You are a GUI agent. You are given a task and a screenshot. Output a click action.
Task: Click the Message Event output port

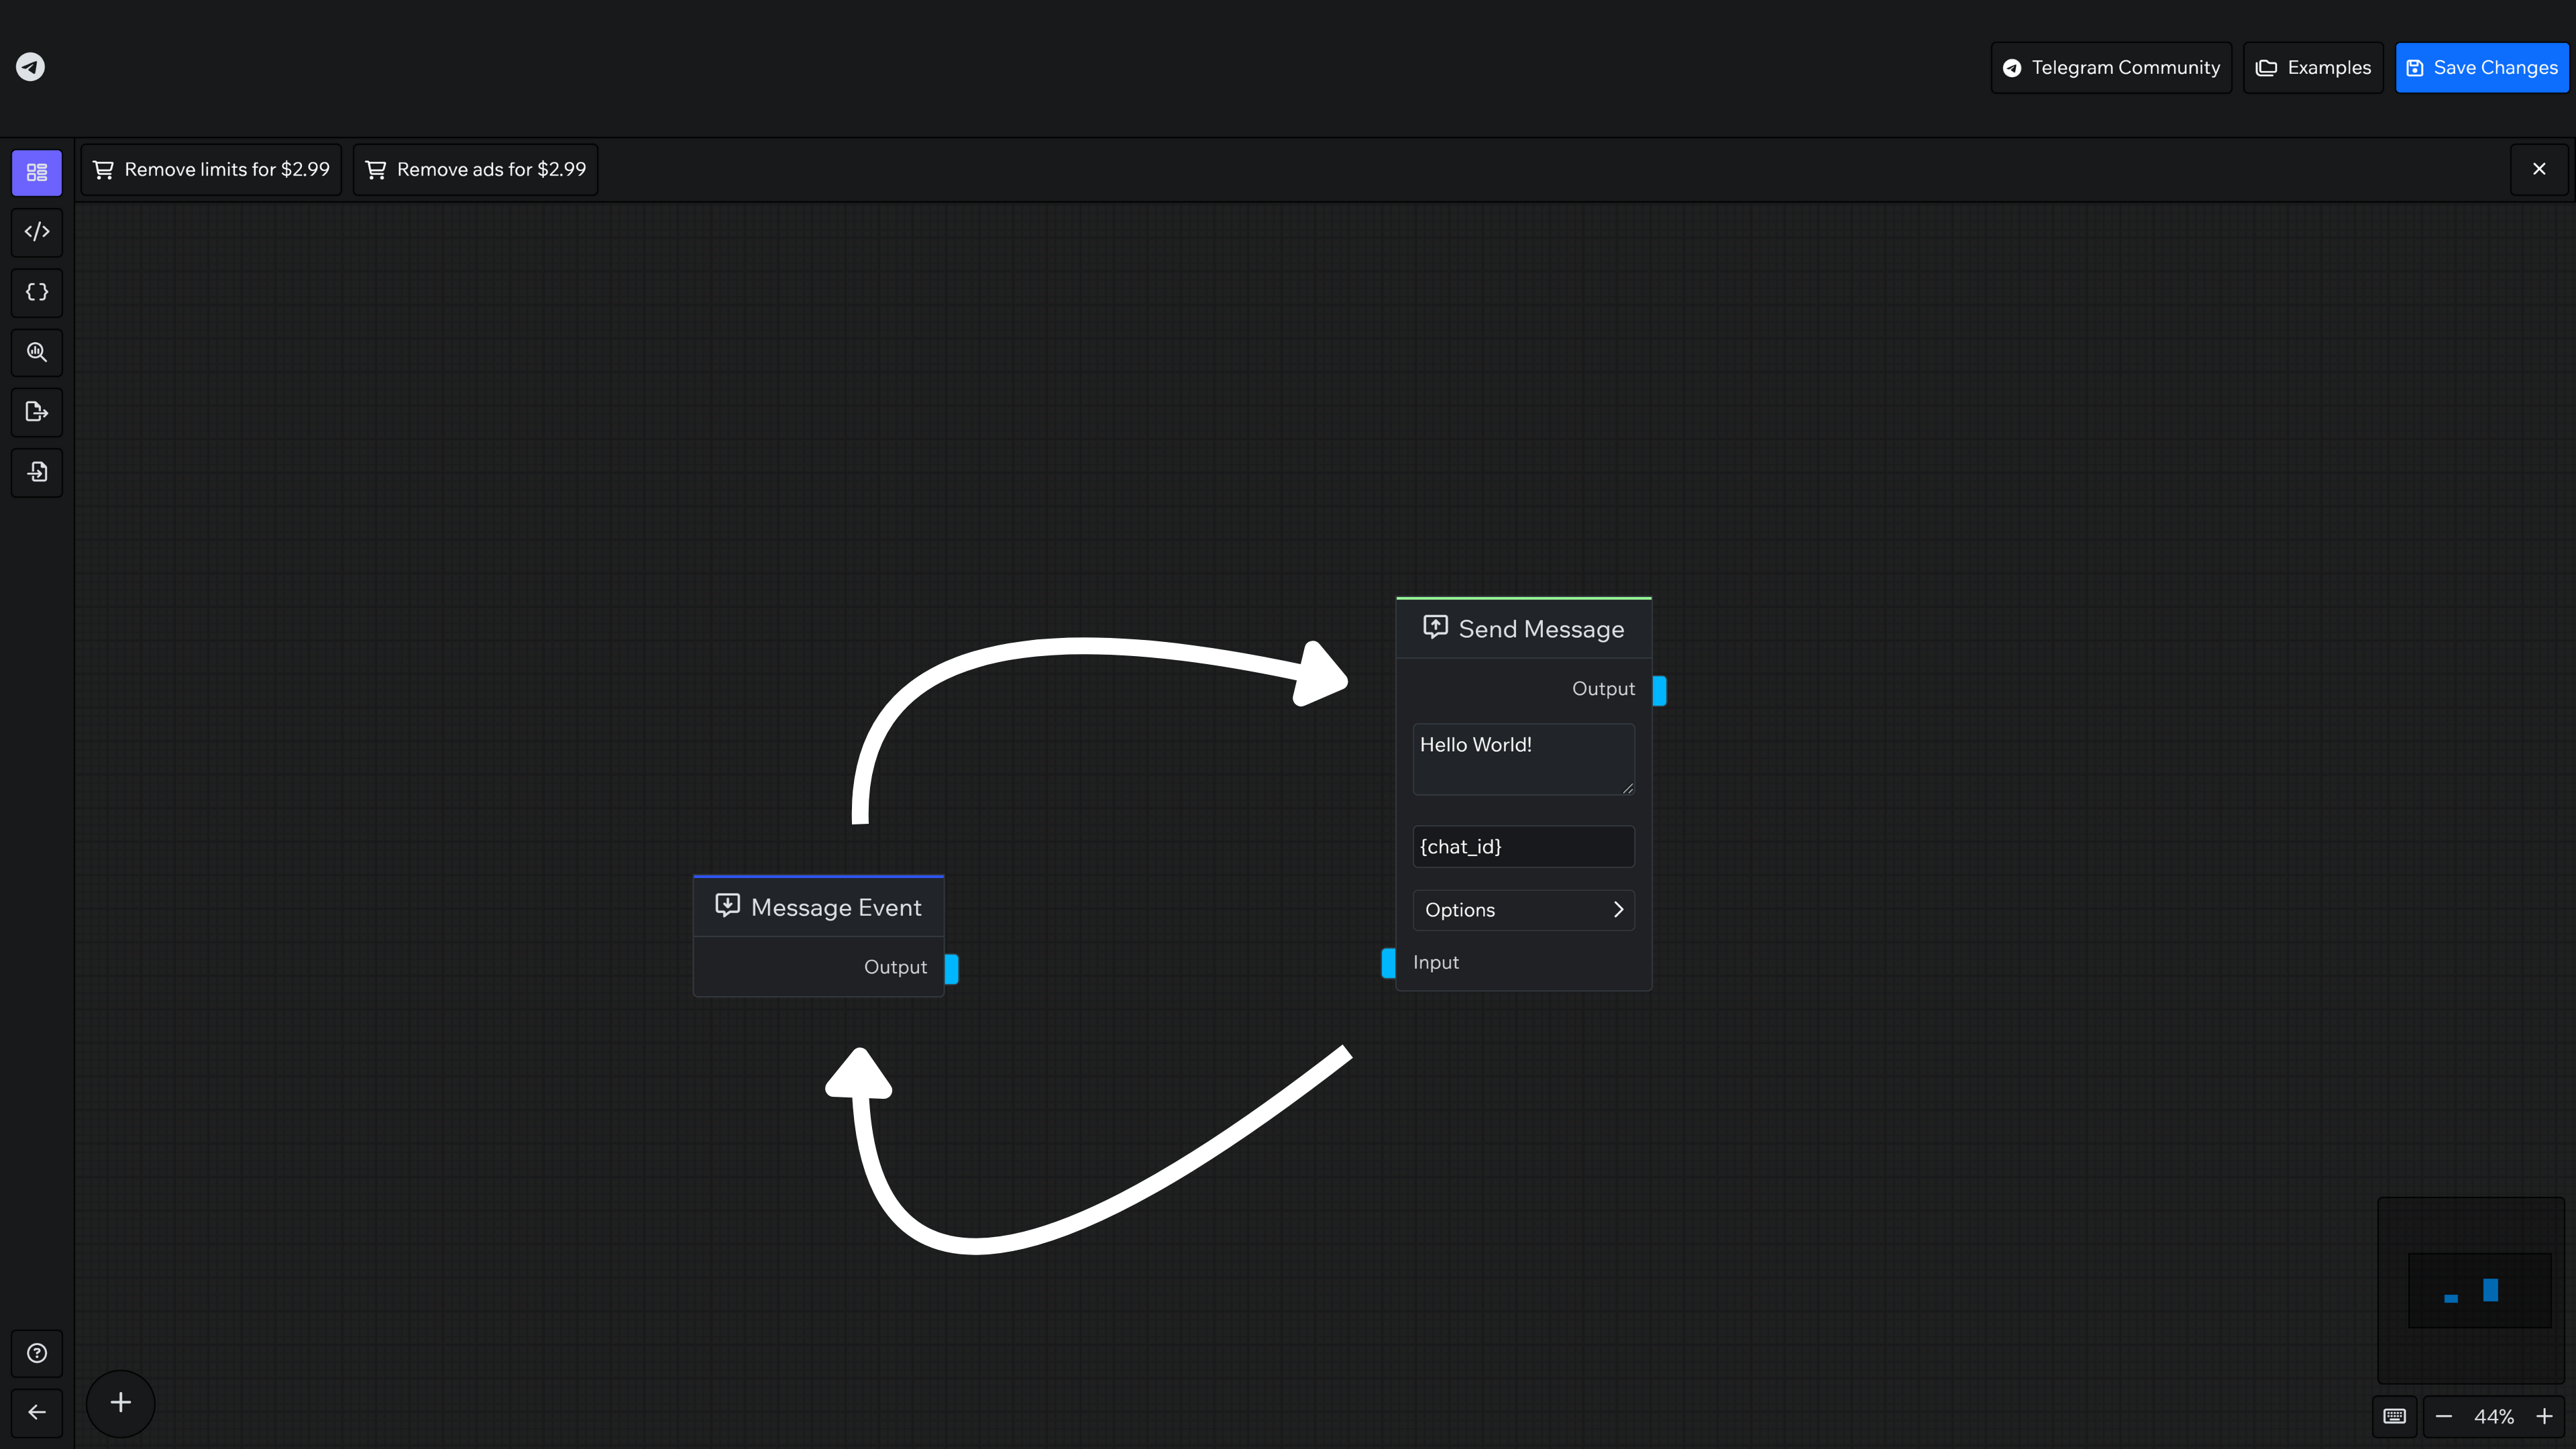(x=951, y=969)
